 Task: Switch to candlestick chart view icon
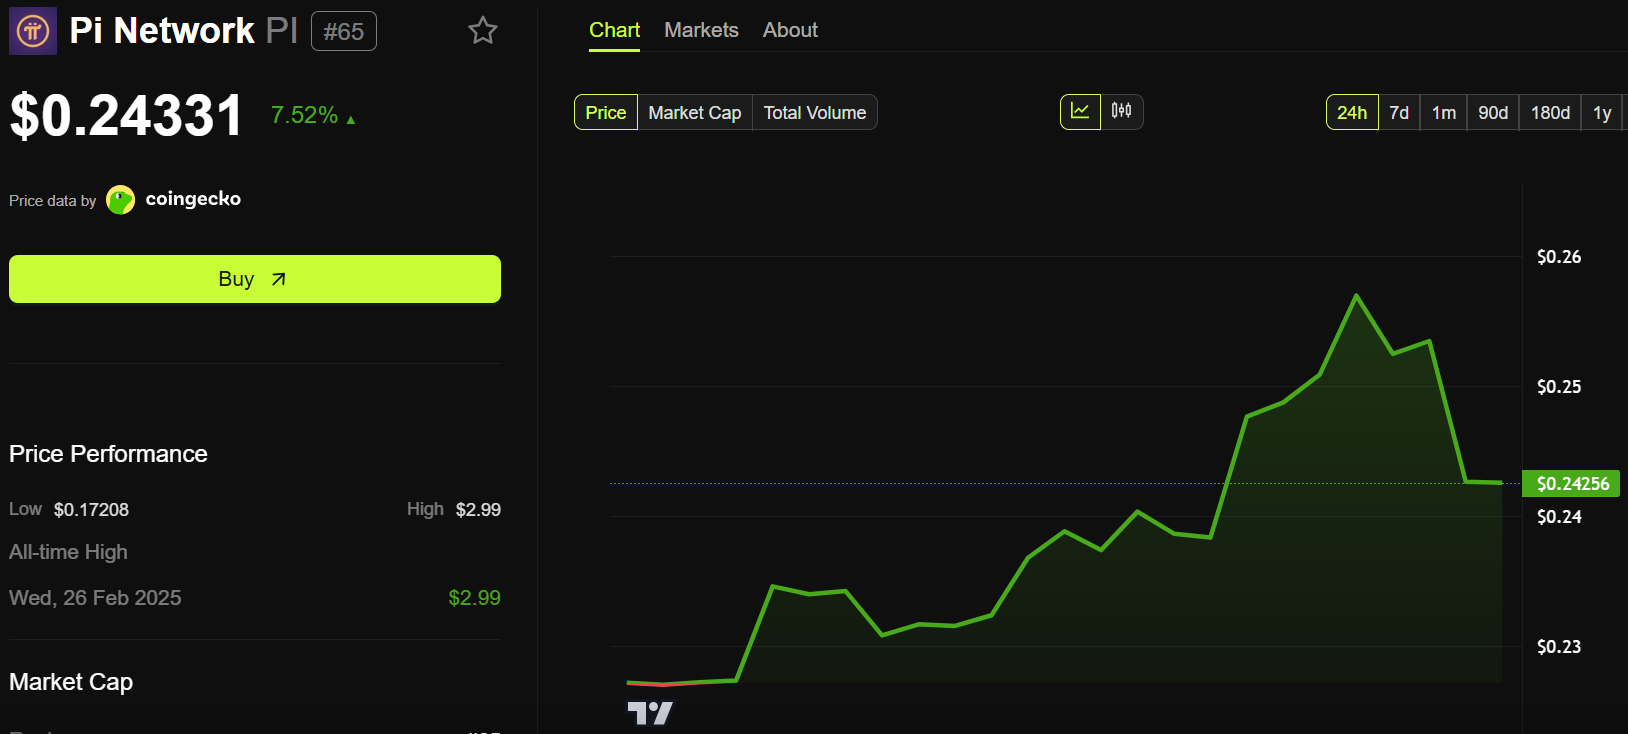pos(1122,112)
